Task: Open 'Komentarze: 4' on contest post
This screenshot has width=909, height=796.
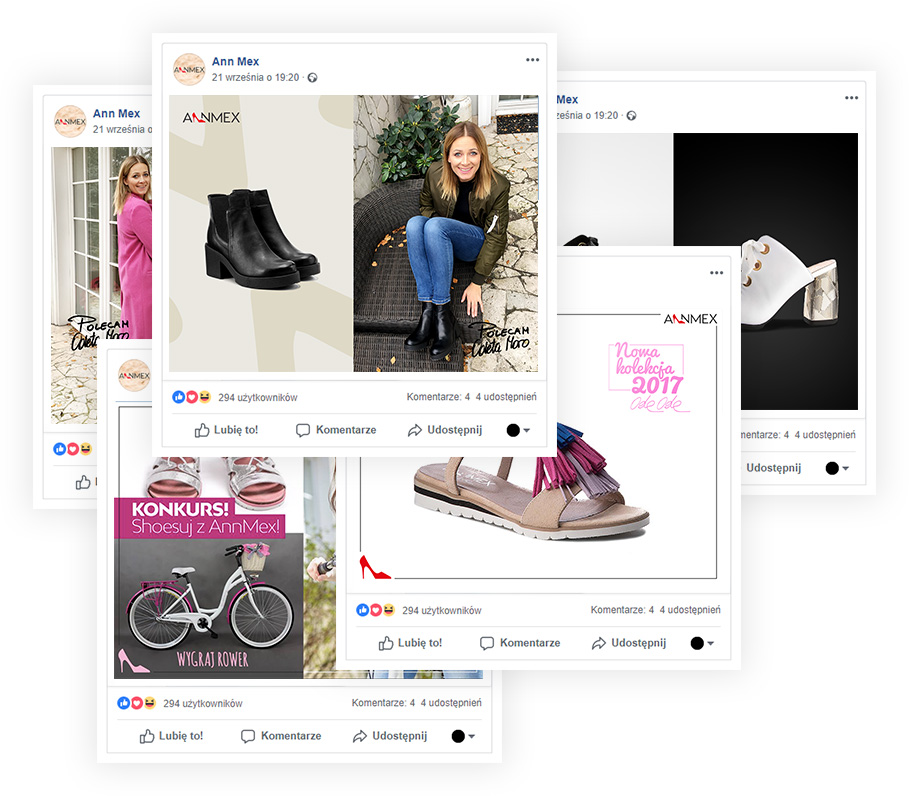Action: click(x=383, y=703)
